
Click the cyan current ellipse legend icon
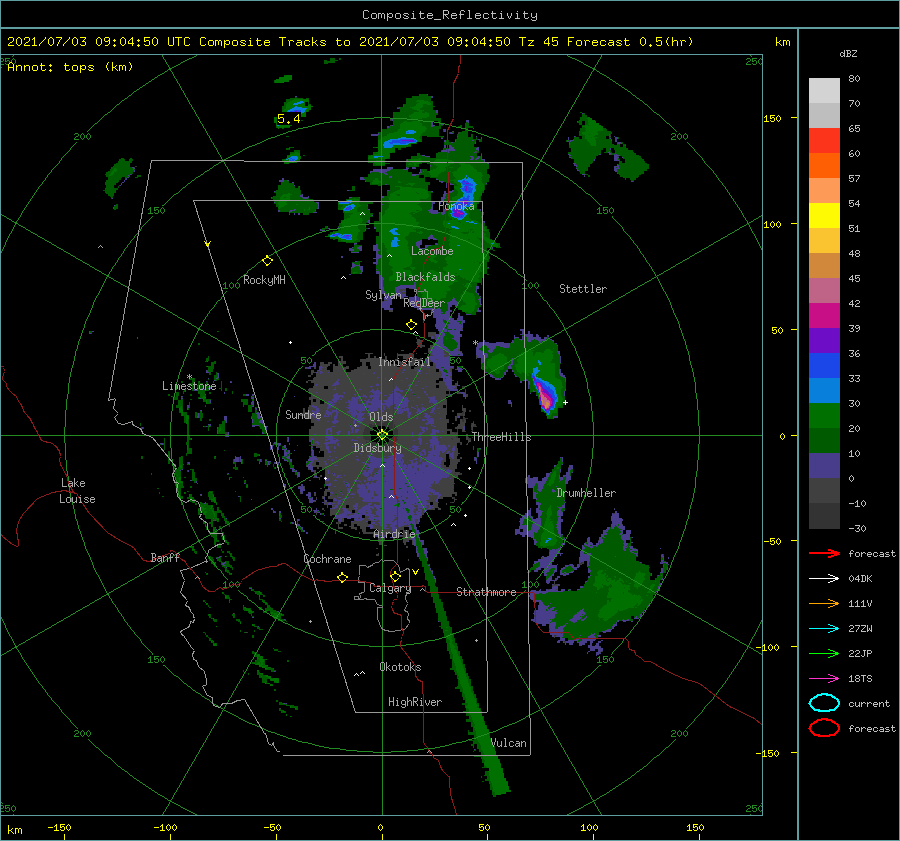point(824,703)
